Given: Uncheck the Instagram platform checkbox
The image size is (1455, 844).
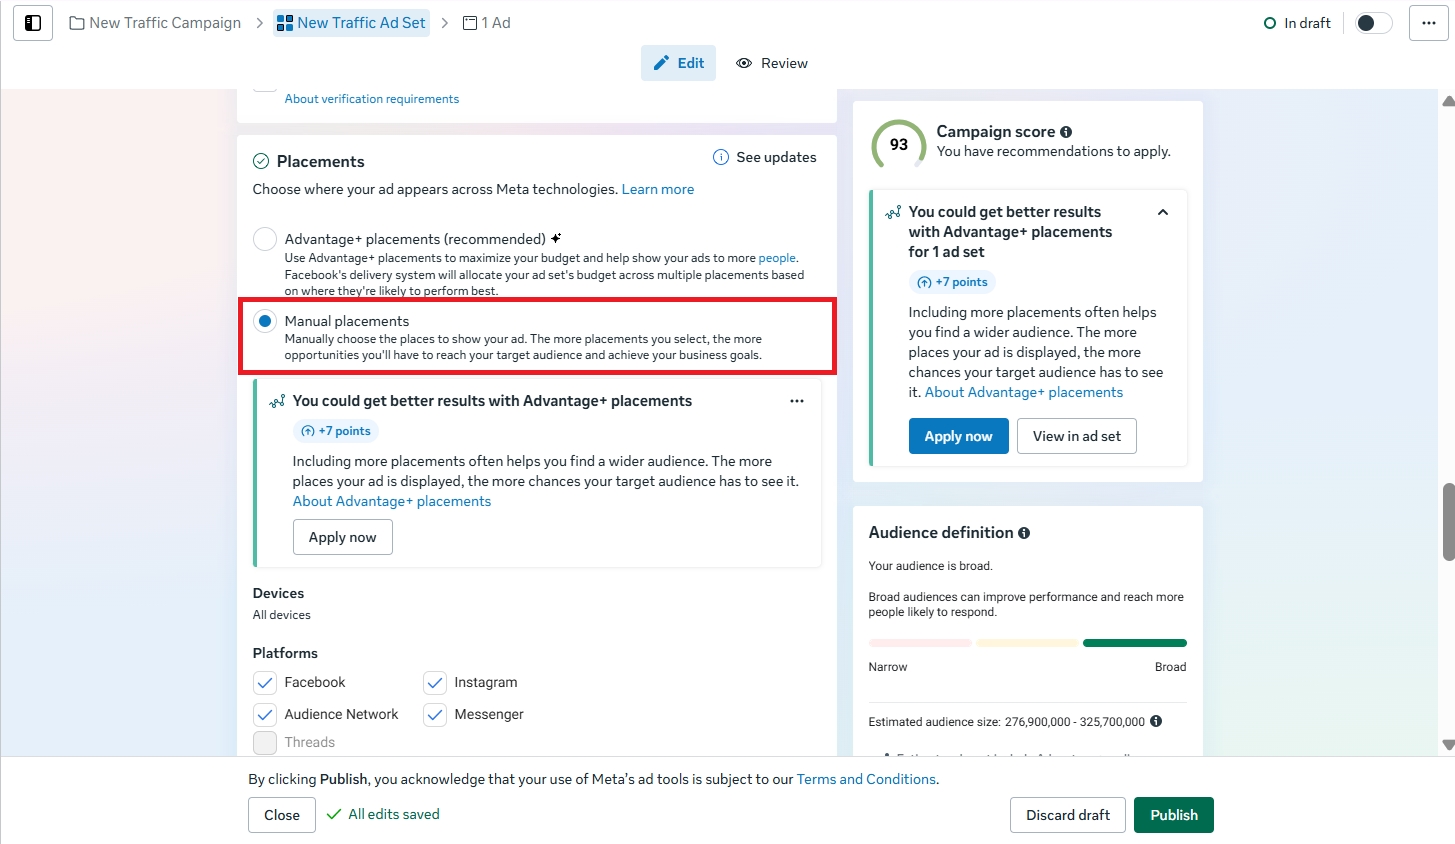Looking at the screenshot, I should (435, 683).
